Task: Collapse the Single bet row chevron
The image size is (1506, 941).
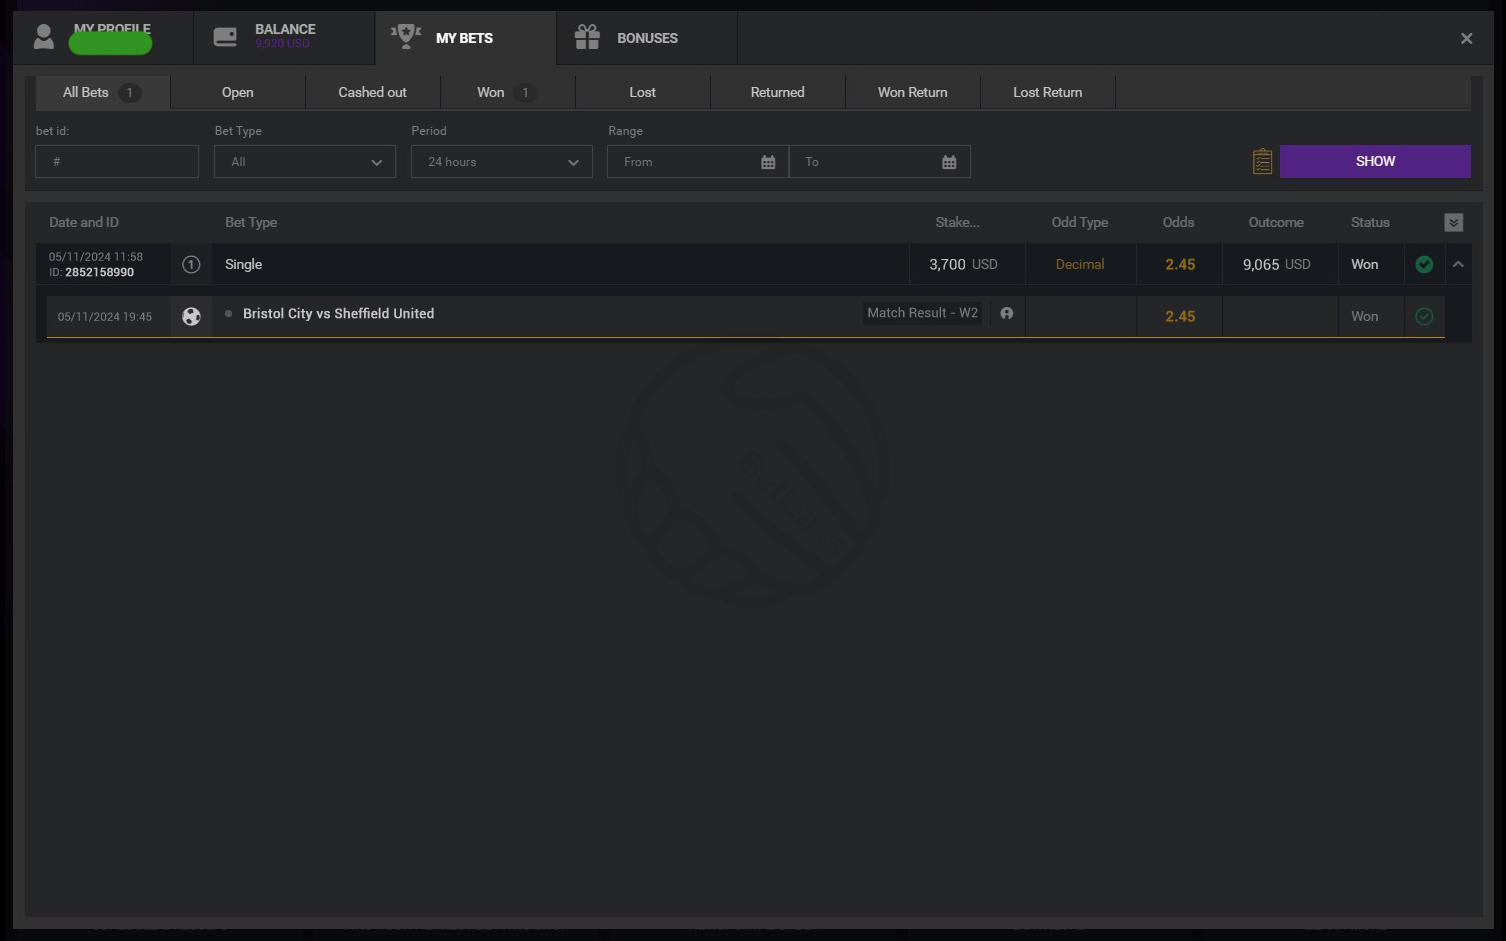Action: (1458, 264)
